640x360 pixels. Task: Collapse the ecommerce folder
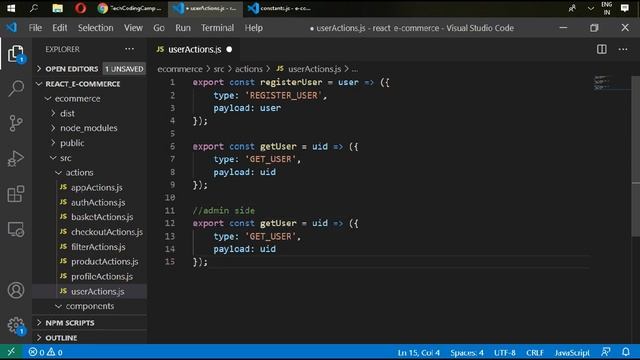[x=77, y=98]
